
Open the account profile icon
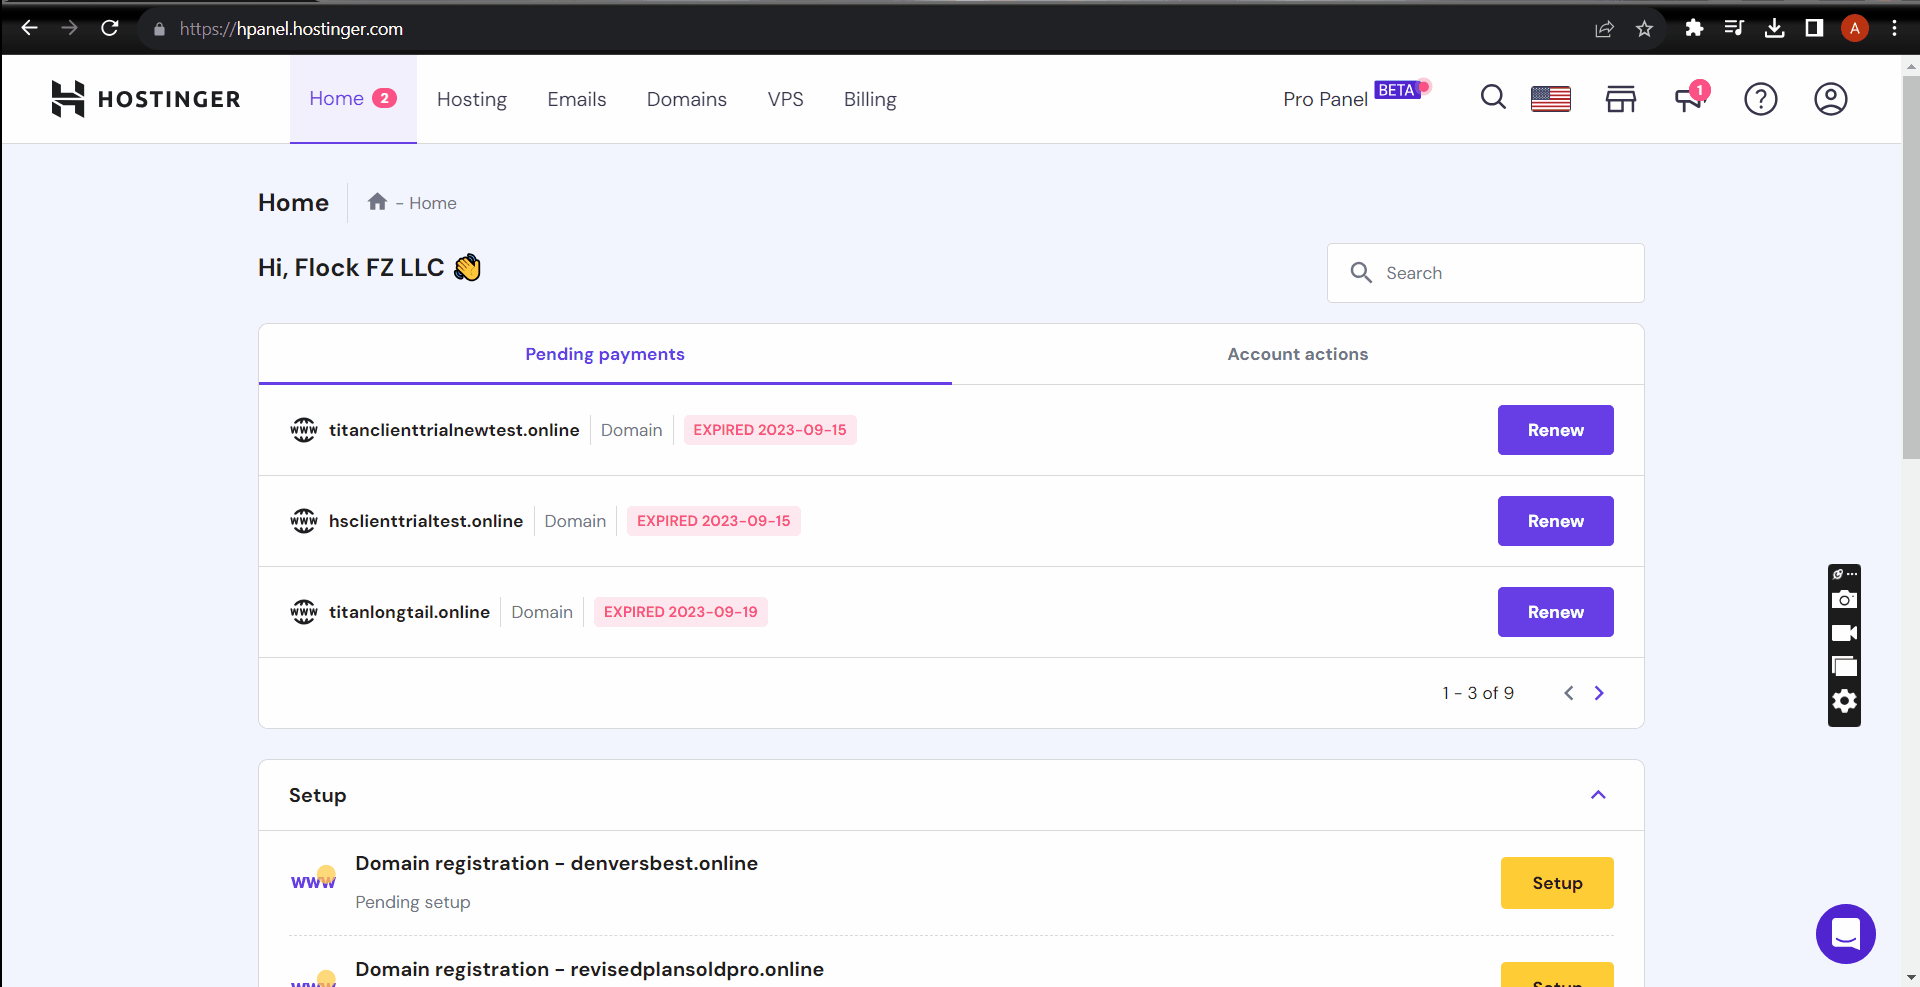(x=1831, y=99)
